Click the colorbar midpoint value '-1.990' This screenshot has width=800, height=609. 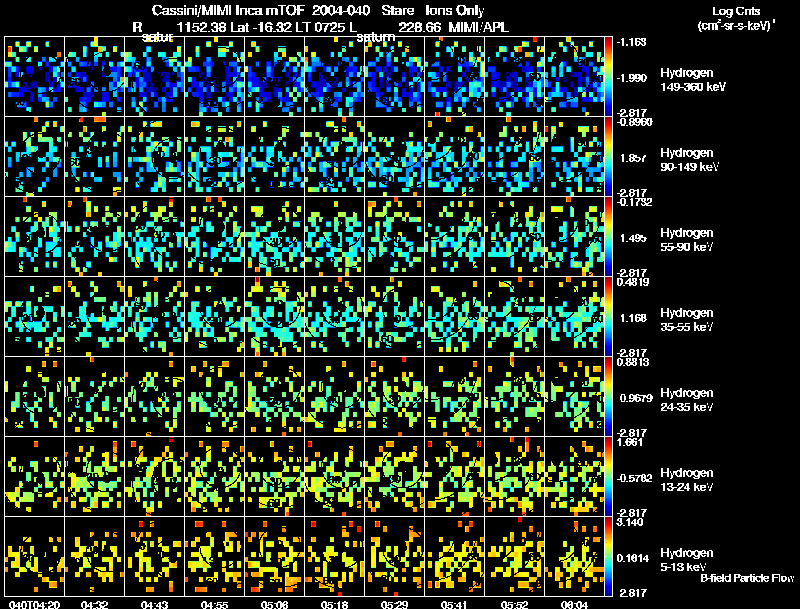tap(632, 78)
